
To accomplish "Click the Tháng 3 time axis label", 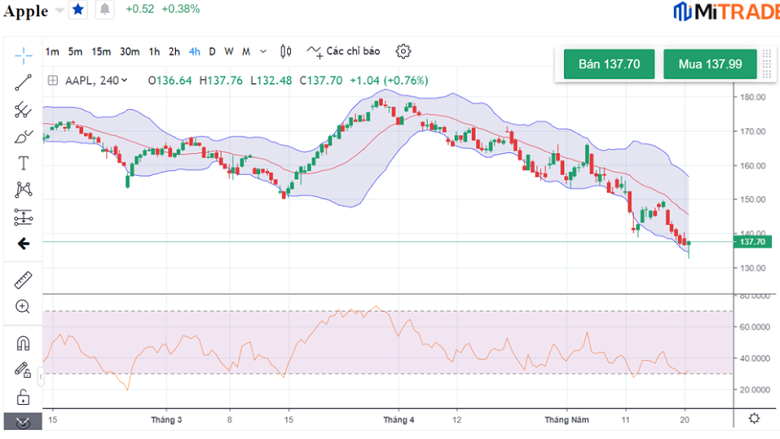I will tap(166, 420).
